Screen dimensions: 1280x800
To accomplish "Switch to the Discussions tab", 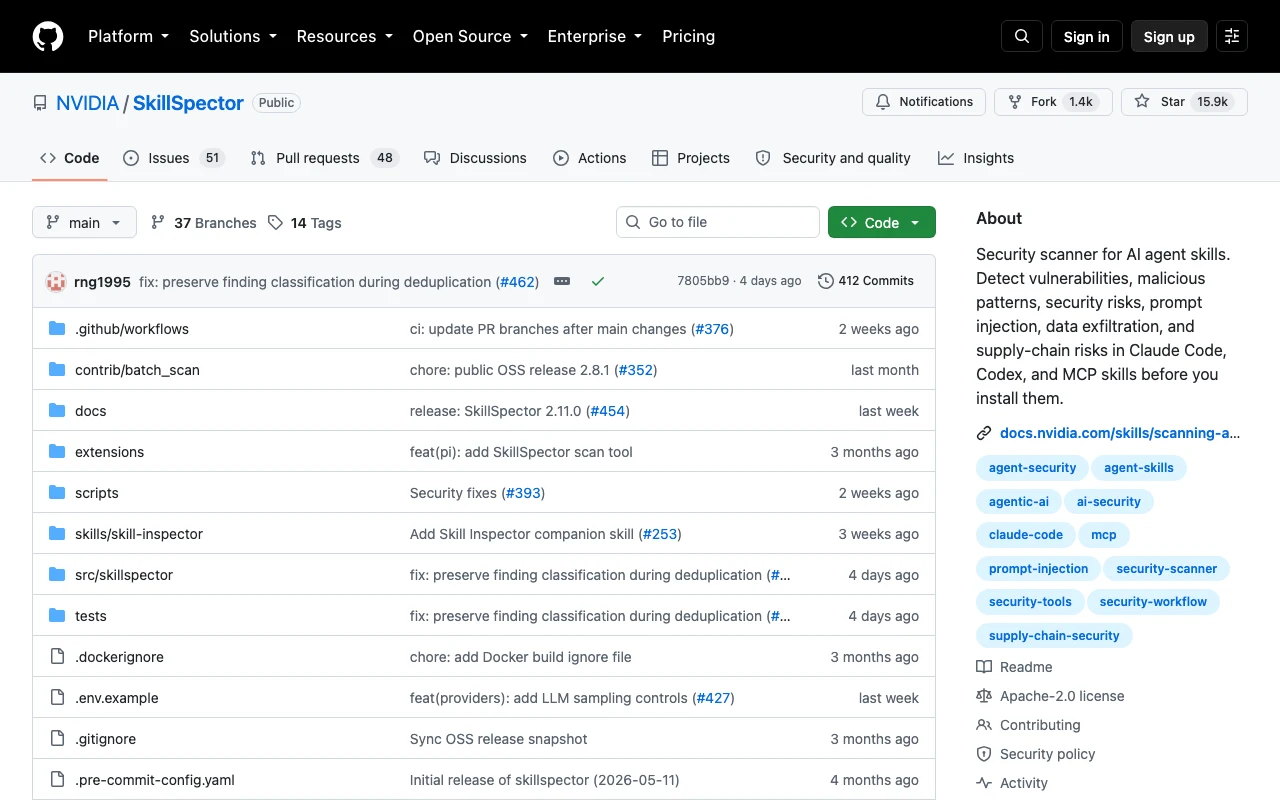I will [475, 158].
